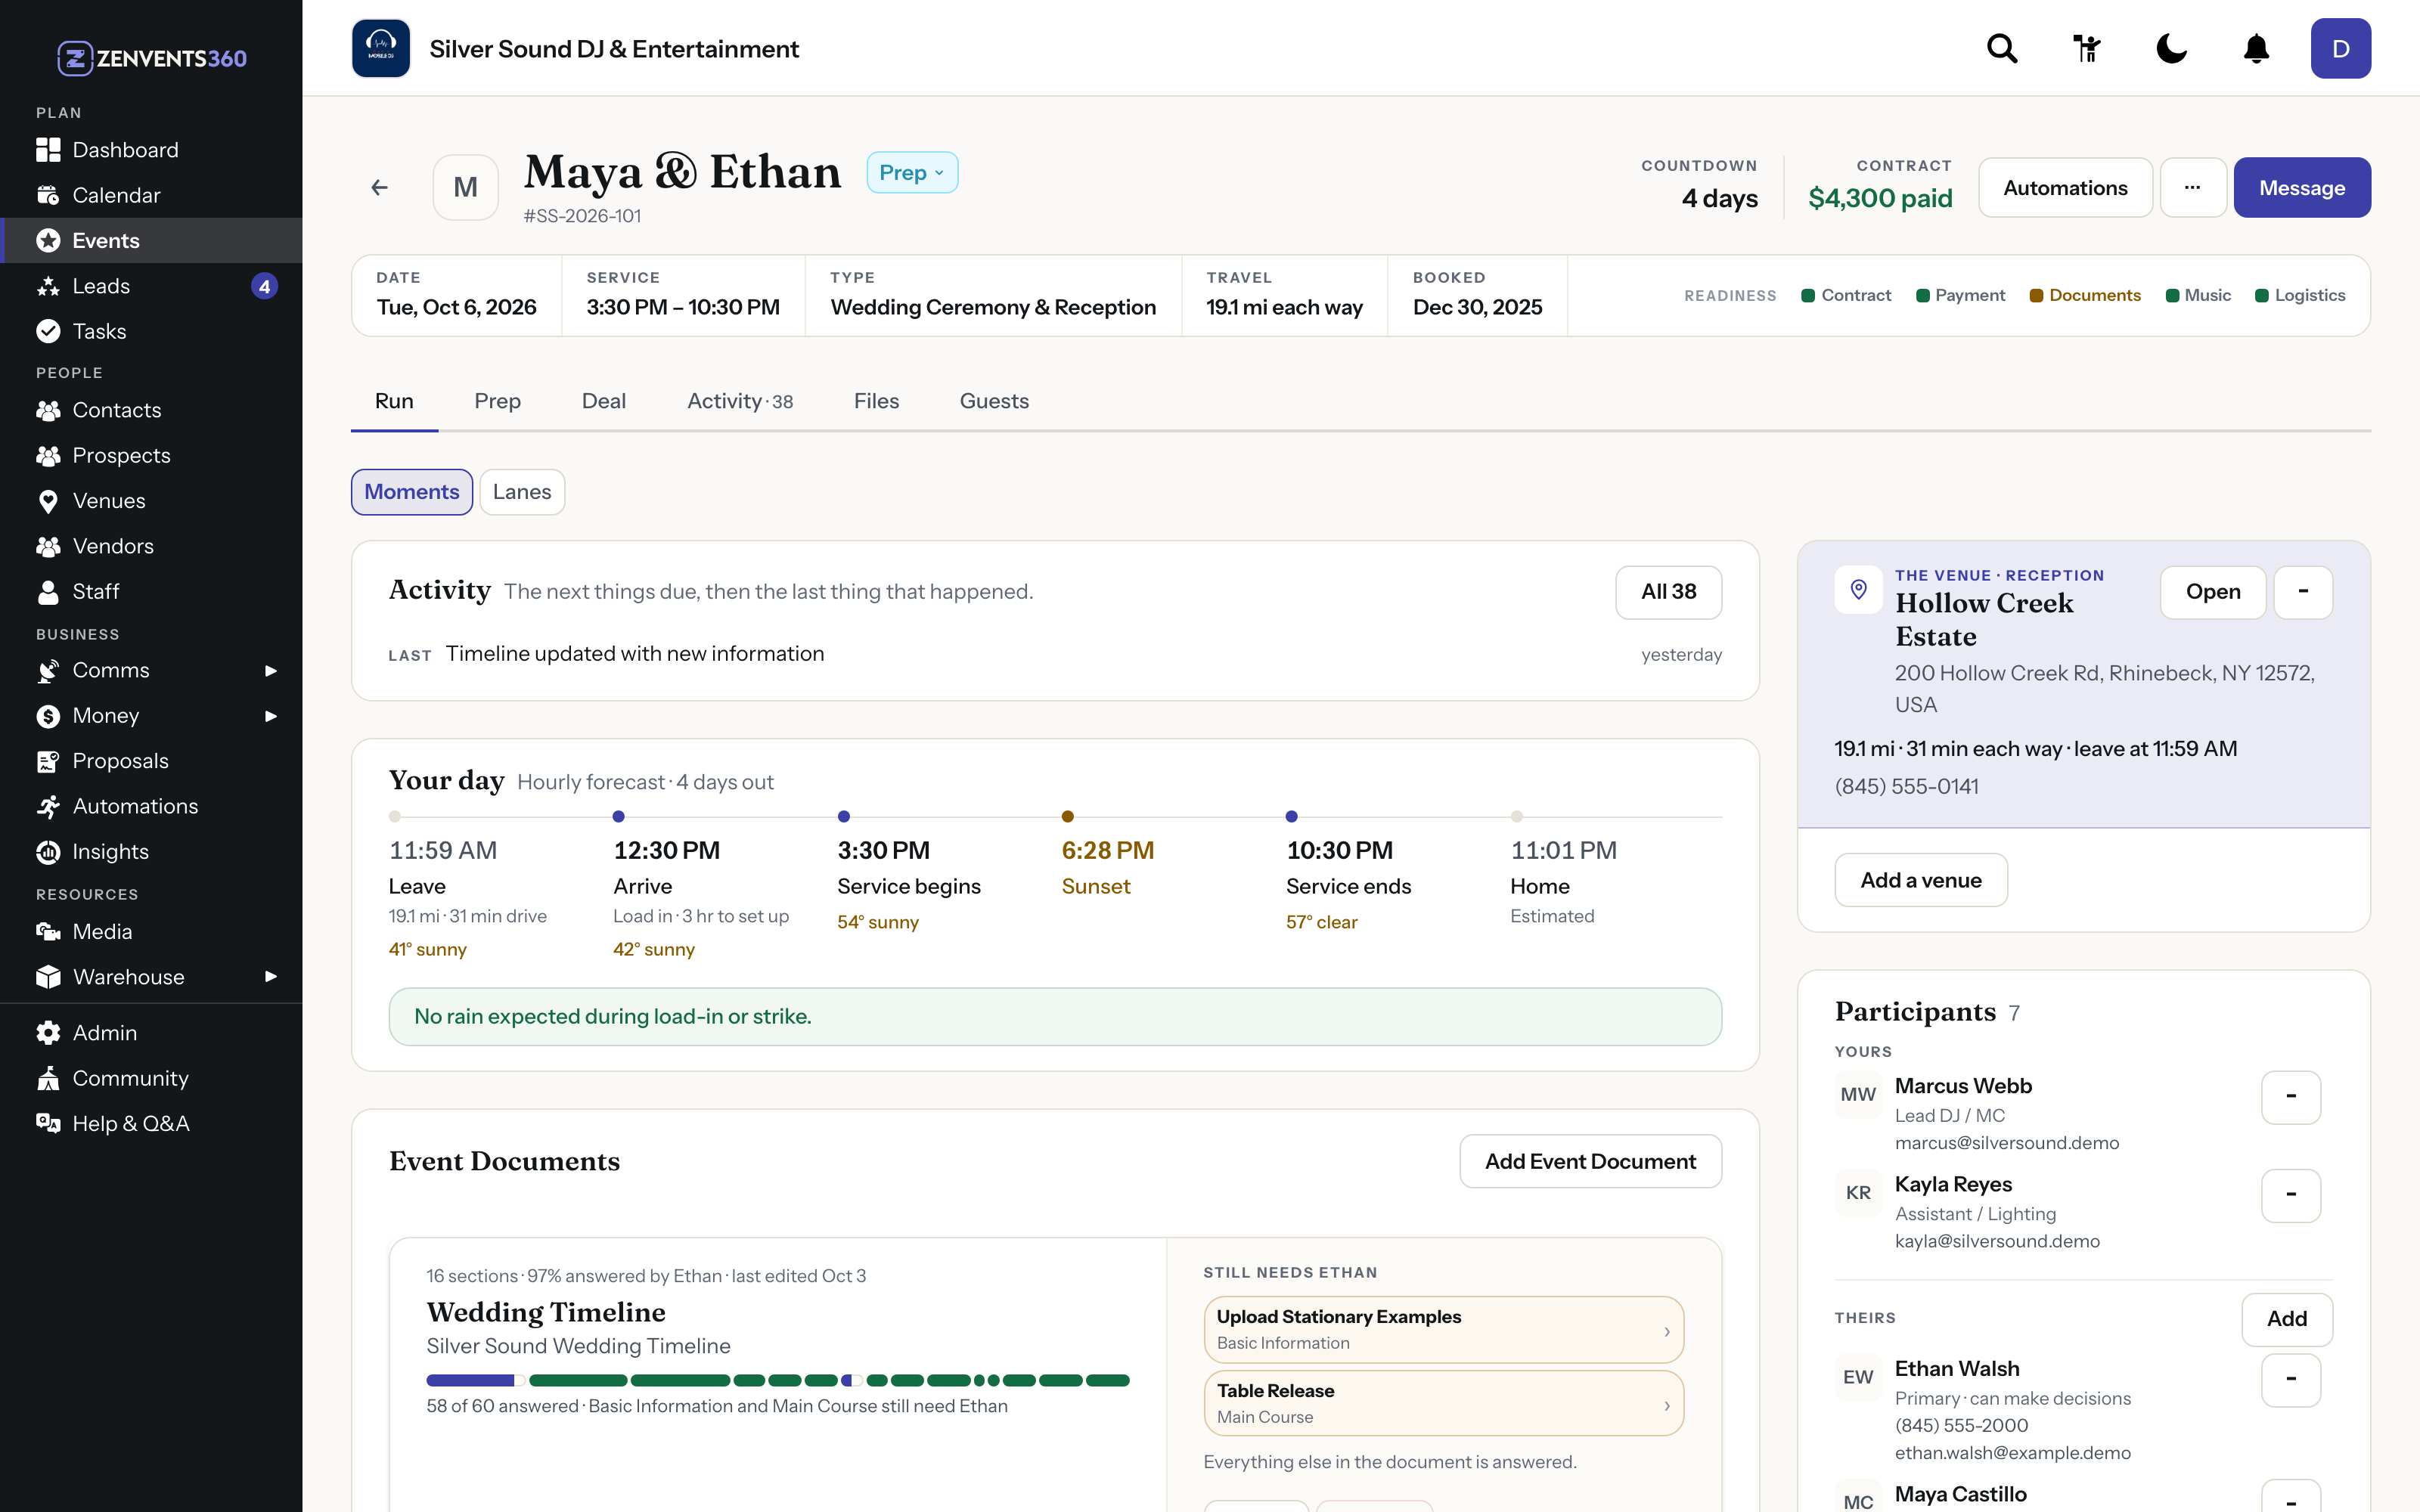Switch to the Files tab
The height and width of the screenshot is (1512, 2420).
point(876,401)
